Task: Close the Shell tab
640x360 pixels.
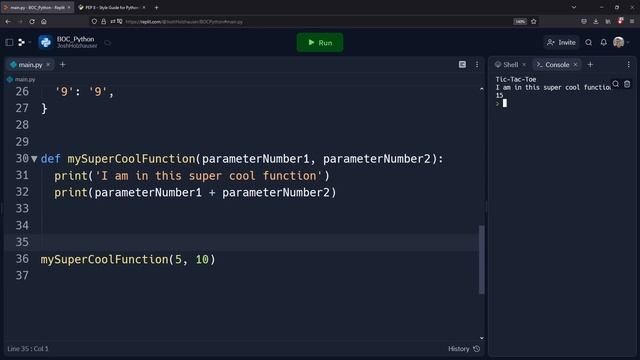Action: coord(524,64)
